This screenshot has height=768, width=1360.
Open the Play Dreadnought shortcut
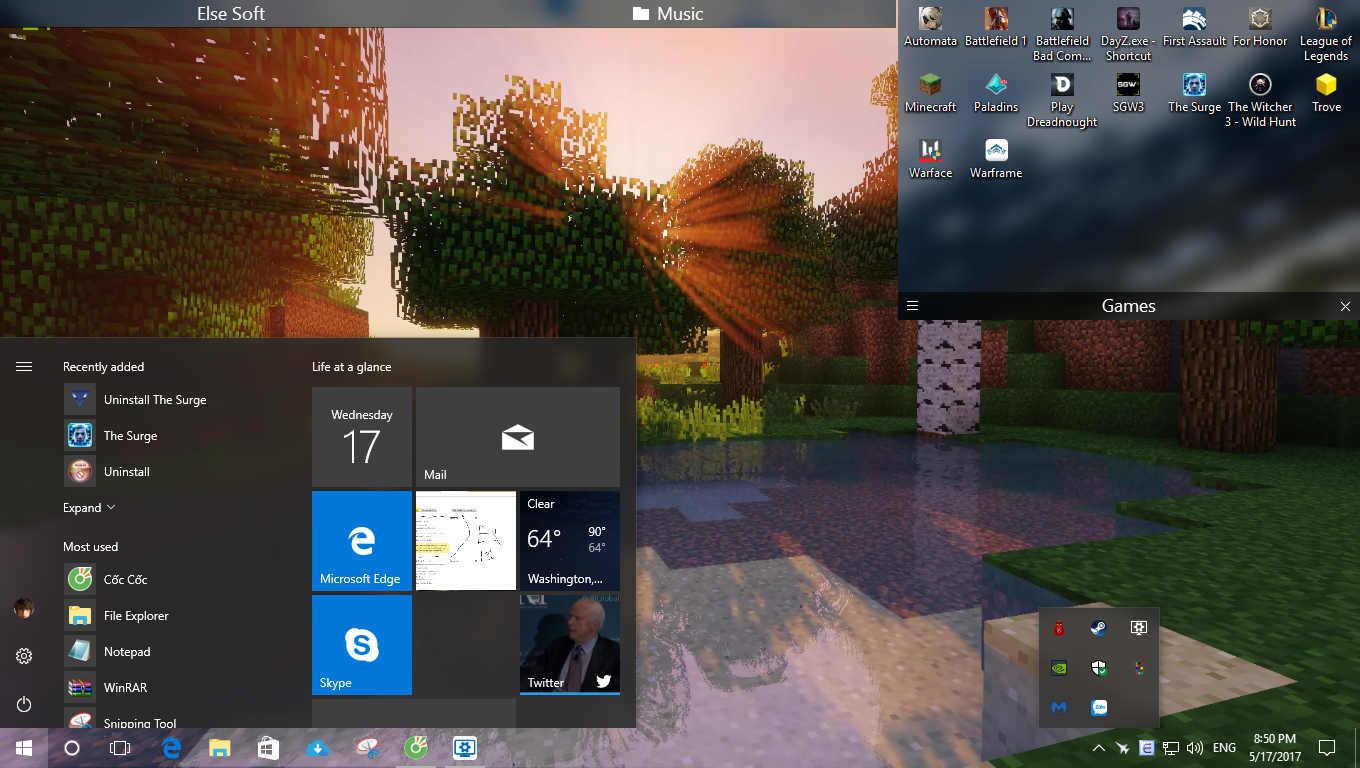1062,100
